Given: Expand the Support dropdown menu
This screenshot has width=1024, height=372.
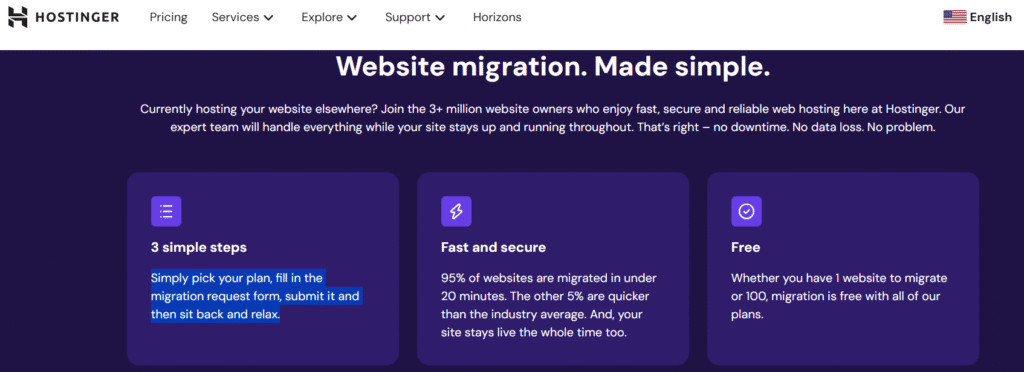Looking at the screenshot, I should coord(415,18).
